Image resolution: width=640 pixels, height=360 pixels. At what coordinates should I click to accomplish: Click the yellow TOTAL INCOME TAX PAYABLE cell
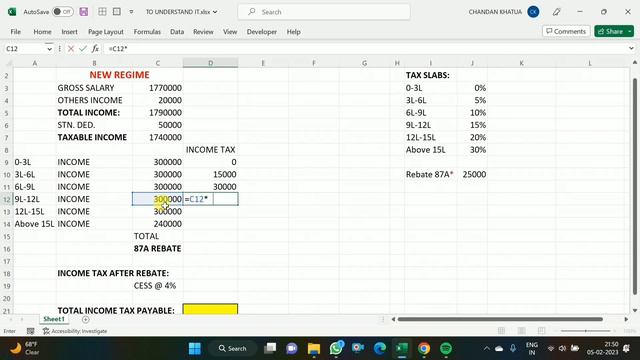tap(211, 309)
